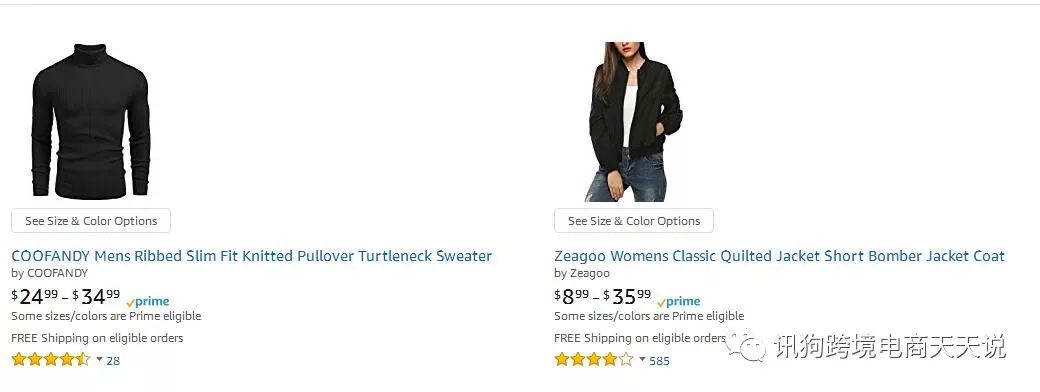Viewport: 1040px width, 392px height.
Task: Click the 4.5 star rating for the sweater
Action: click(51, 359)
